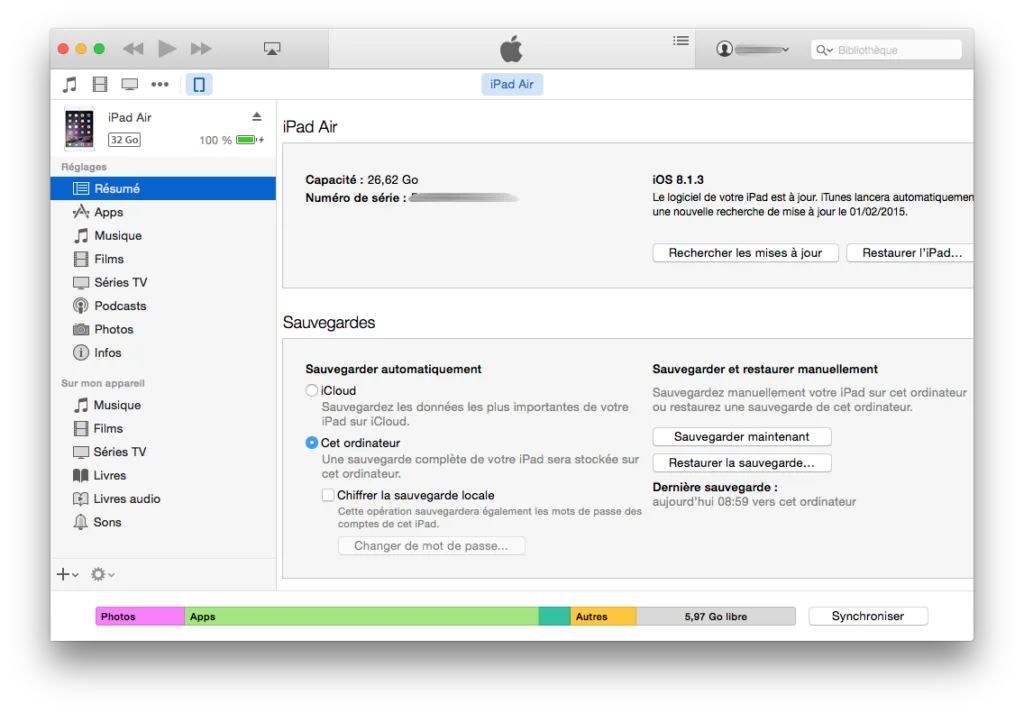Open the Up Next list icon

(681, 41)
